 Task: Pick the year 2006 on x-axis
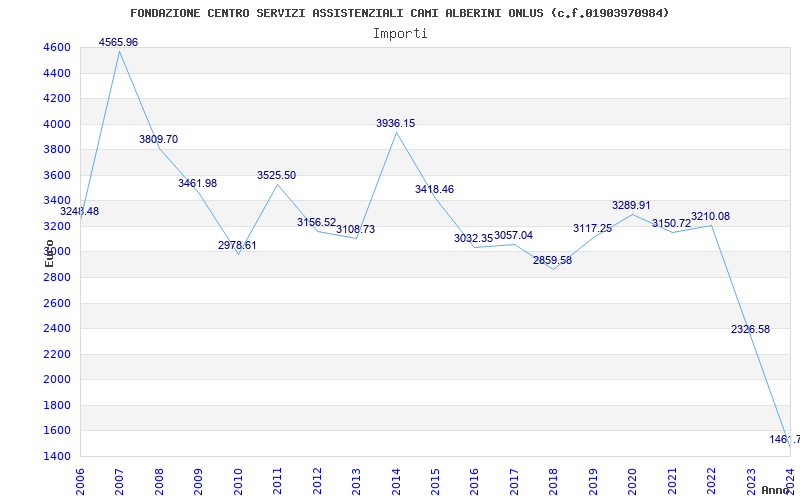[80, 482]
